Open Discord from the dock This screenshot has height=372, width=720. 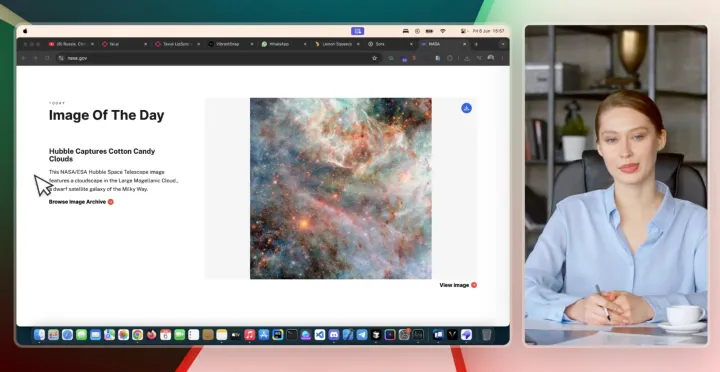[x=334, y=335]
